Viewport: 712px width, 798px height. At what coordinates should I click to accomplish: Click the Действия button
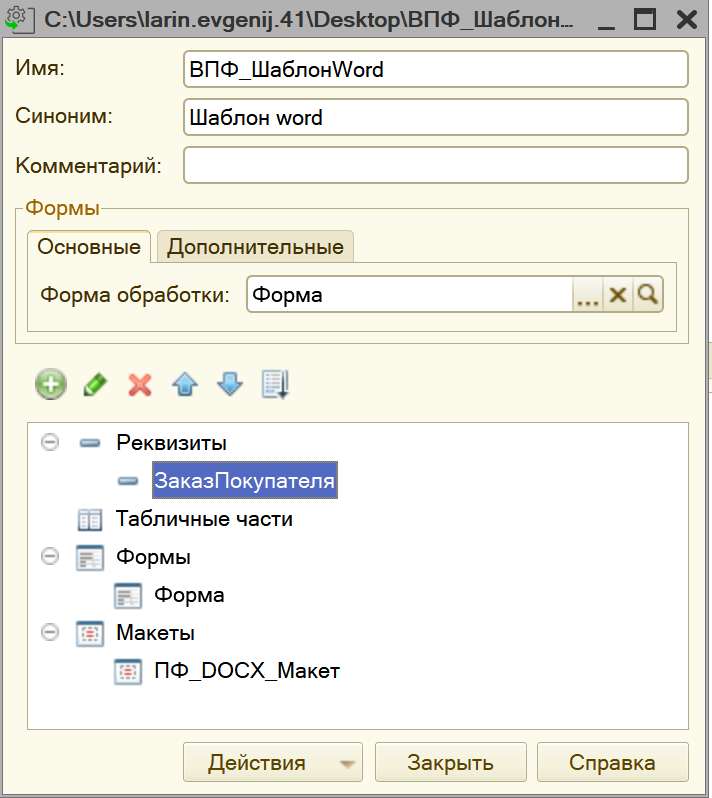click(273, 762)
